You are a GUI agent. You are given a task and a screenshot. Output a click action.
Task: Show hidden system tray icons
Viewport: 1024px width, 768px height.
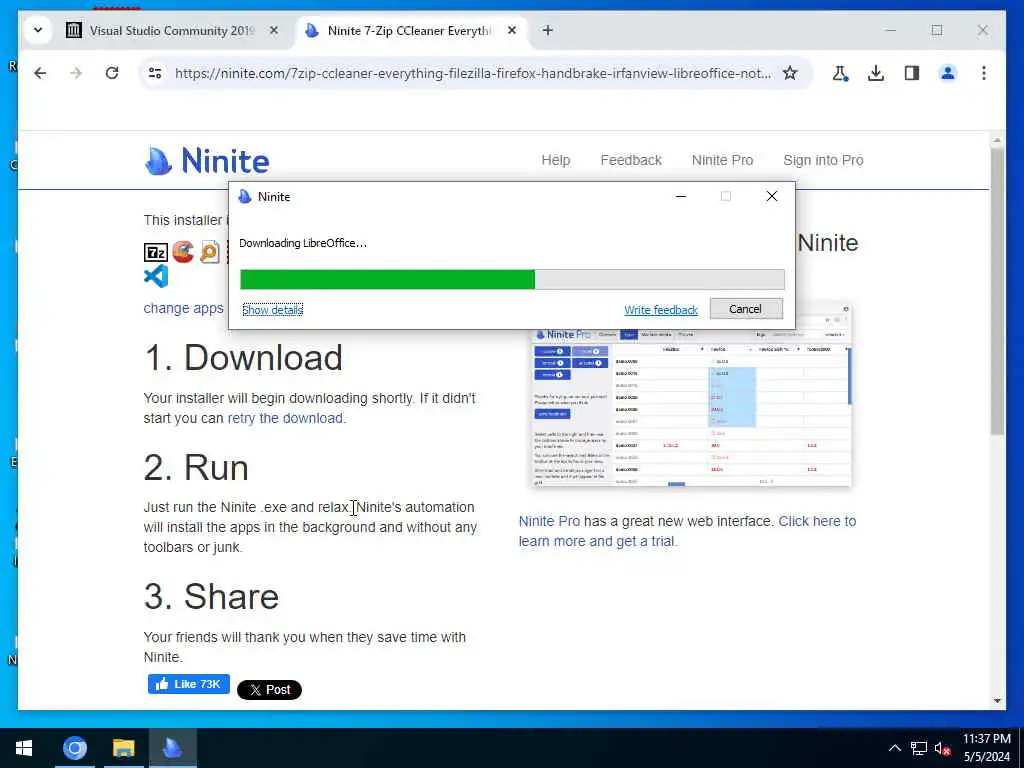click(895, 748)
